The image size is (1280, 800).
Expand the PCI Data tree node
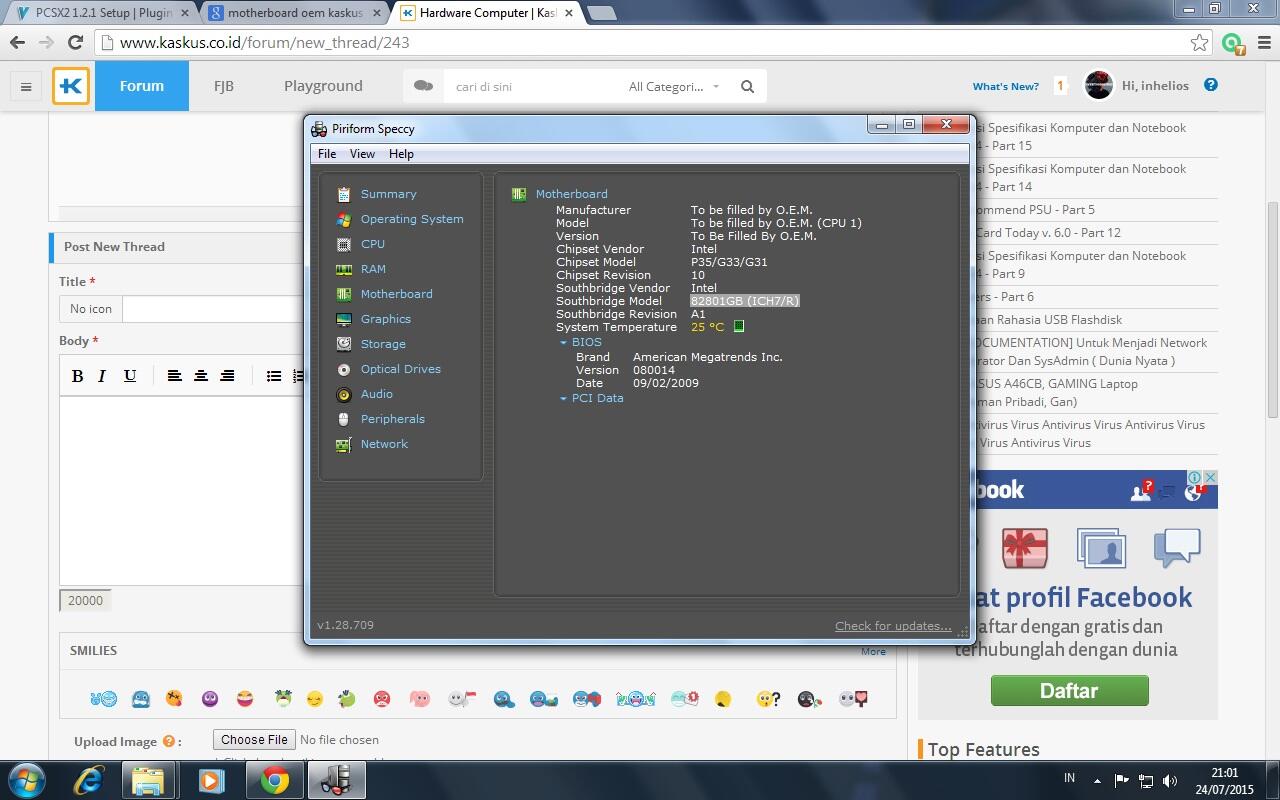point(563,399)
